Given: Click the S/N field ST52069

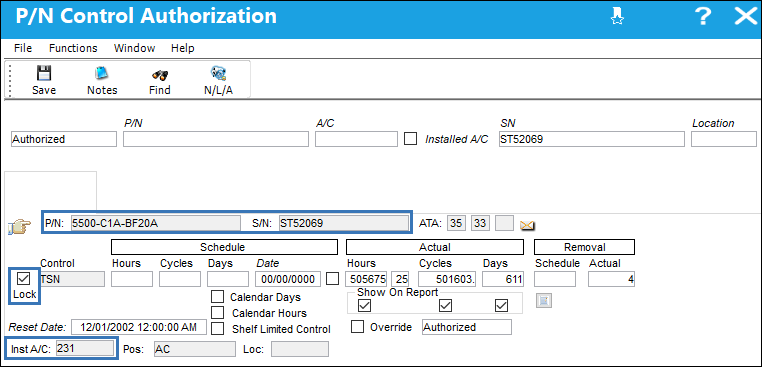Looking at the screenshot, I should (344, 223).
